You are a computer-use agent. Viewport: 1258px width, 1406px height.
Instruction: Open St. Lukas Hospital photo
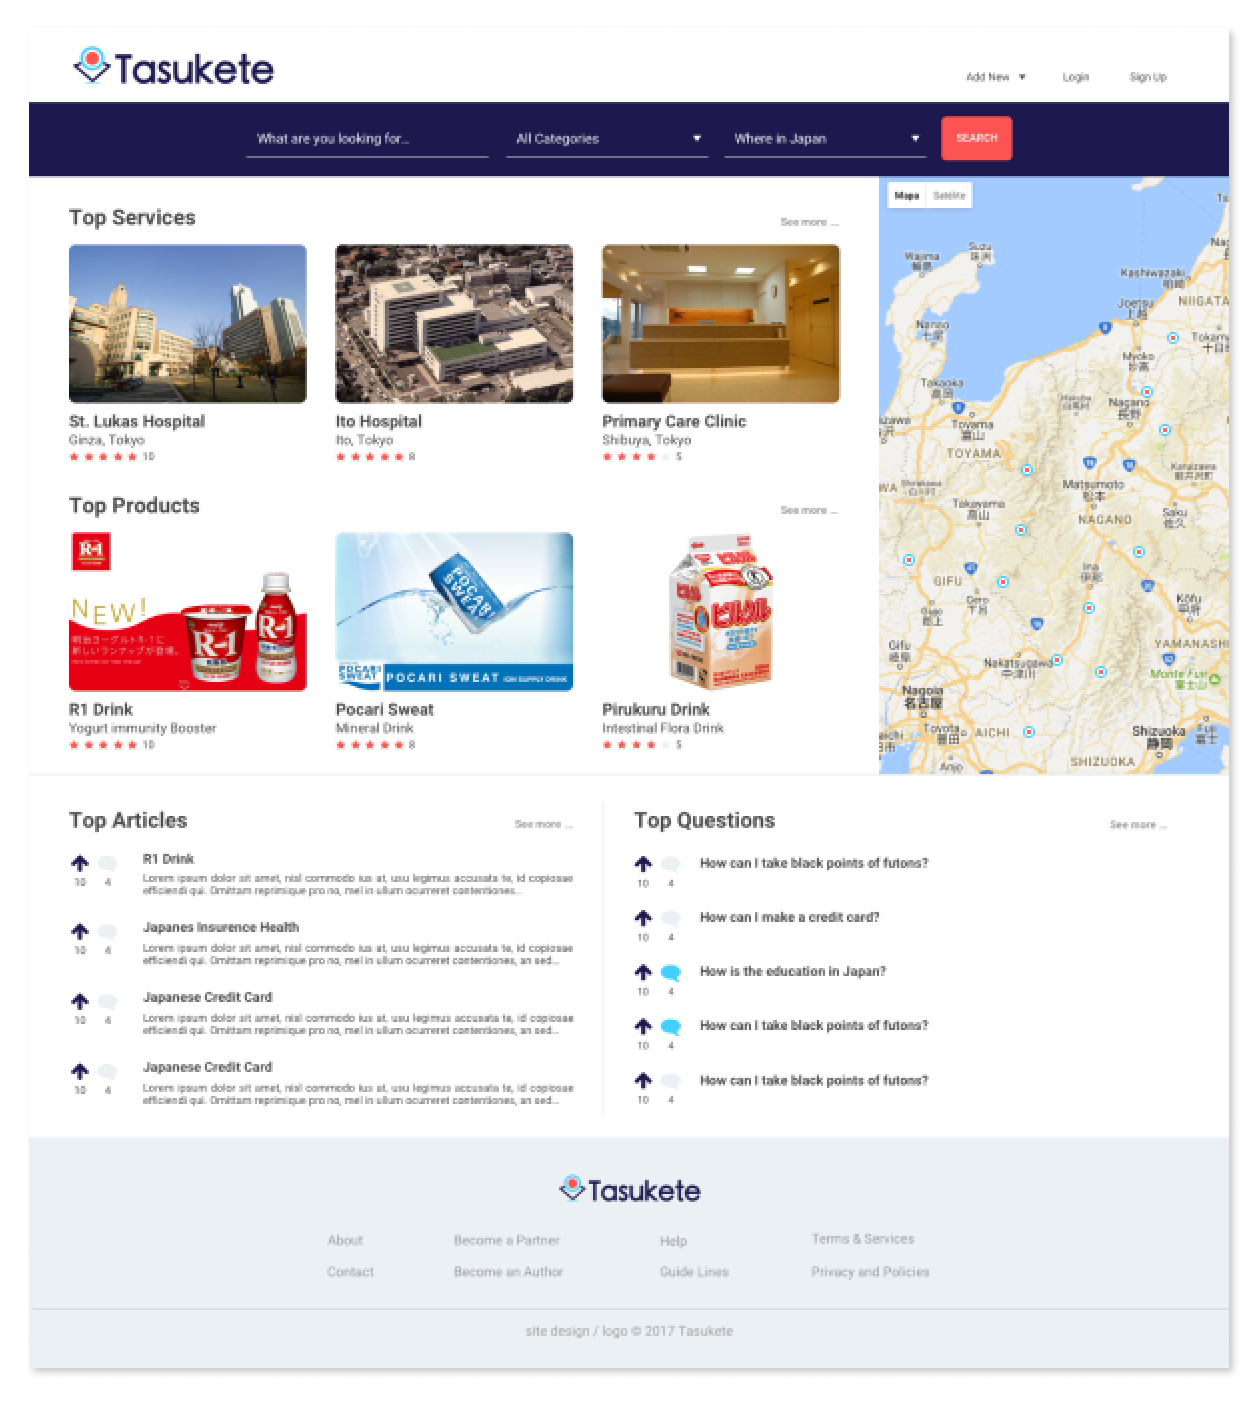tap(188, 324)
